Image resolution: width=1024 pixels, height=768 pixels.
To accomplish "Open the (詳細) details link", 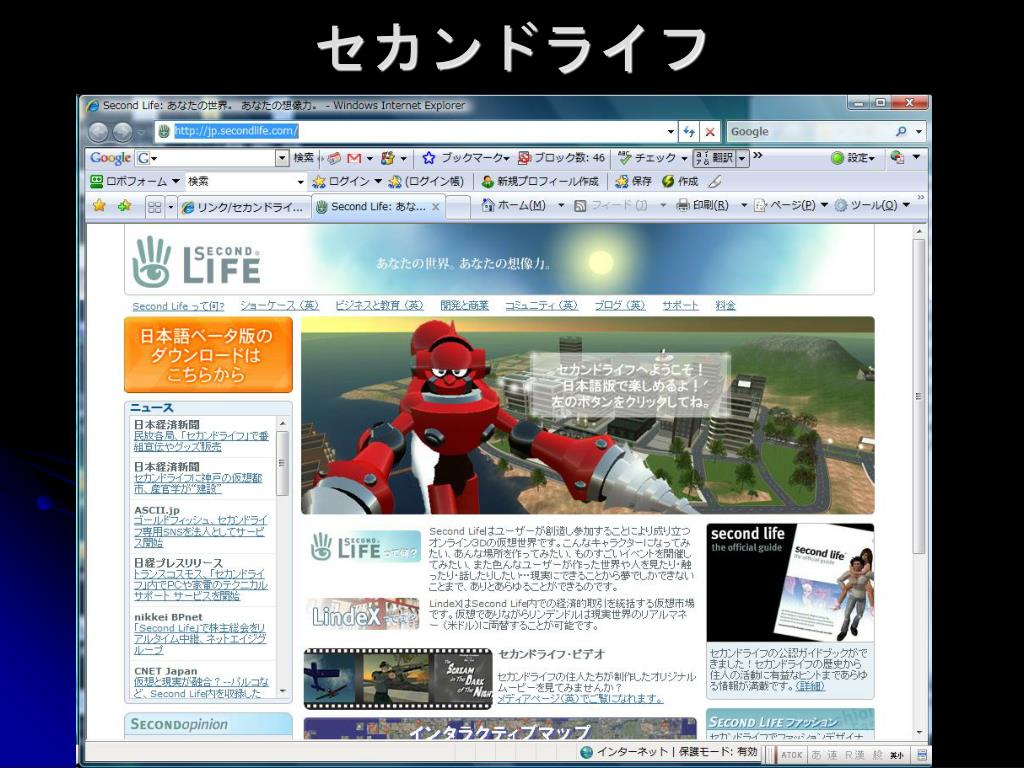I will [810, 686].
